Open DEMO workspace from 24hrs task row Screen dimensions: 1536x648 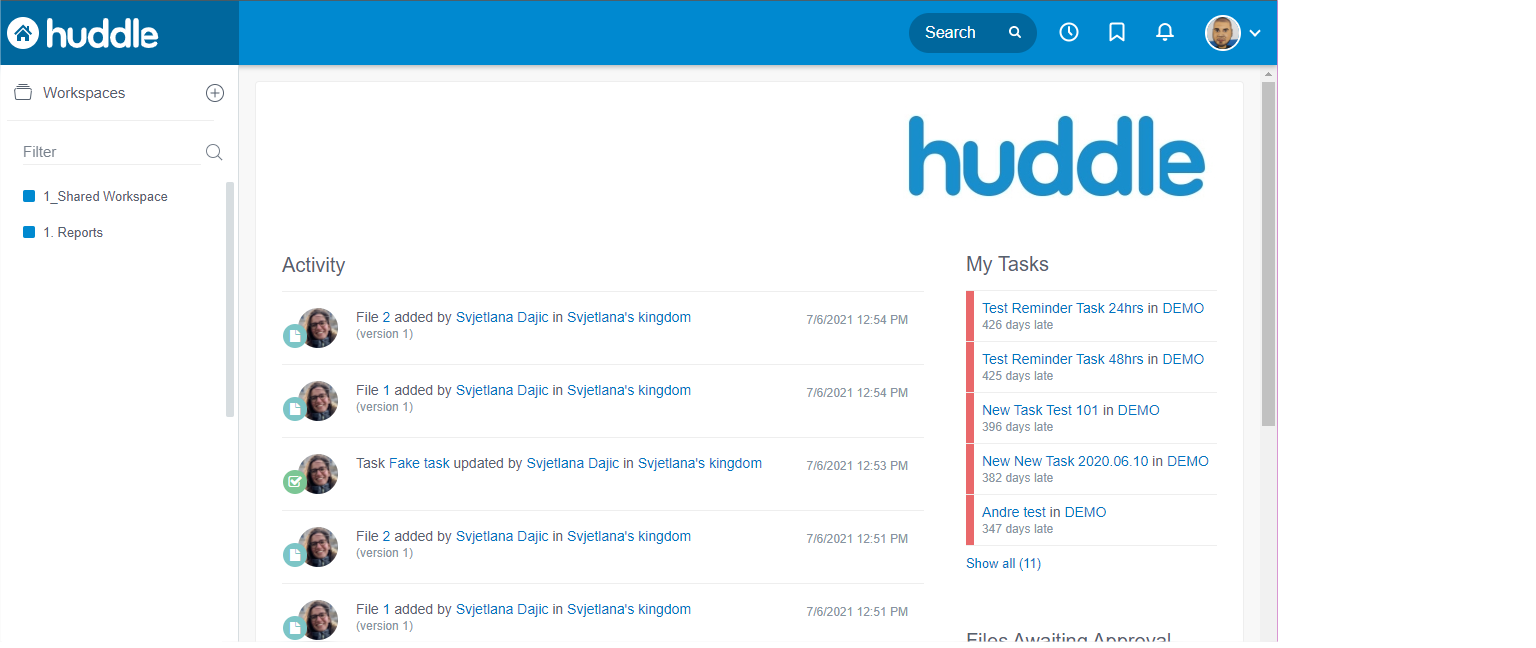click(x=1183, y=308)
